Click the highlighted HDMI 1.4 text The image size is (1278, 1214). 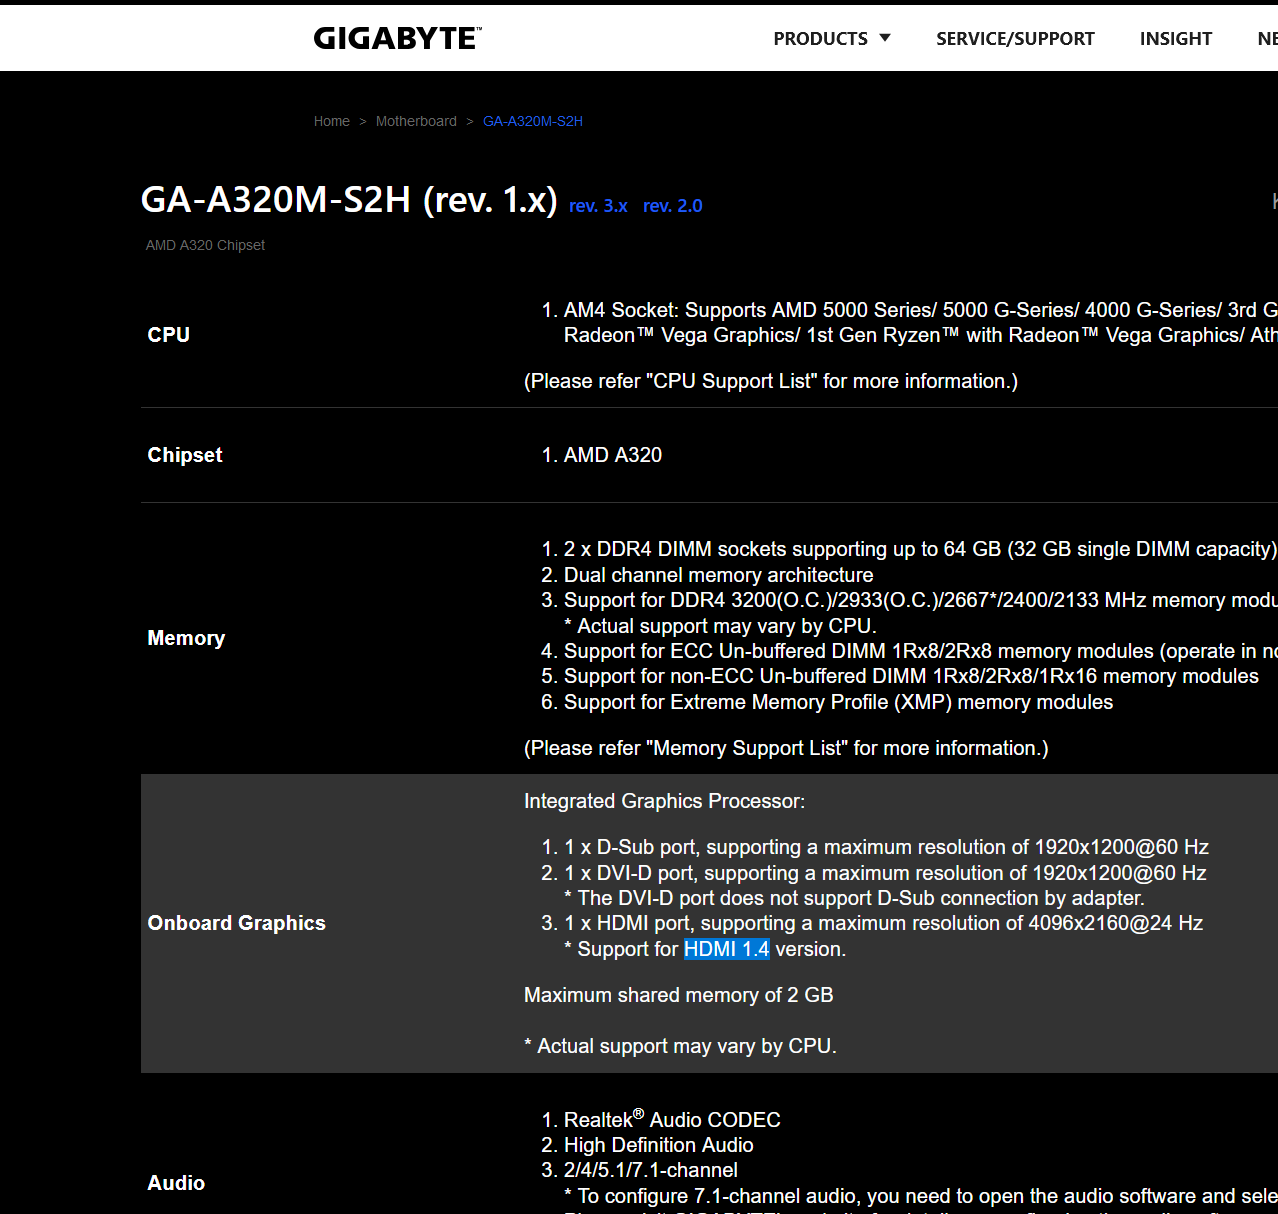726,949
